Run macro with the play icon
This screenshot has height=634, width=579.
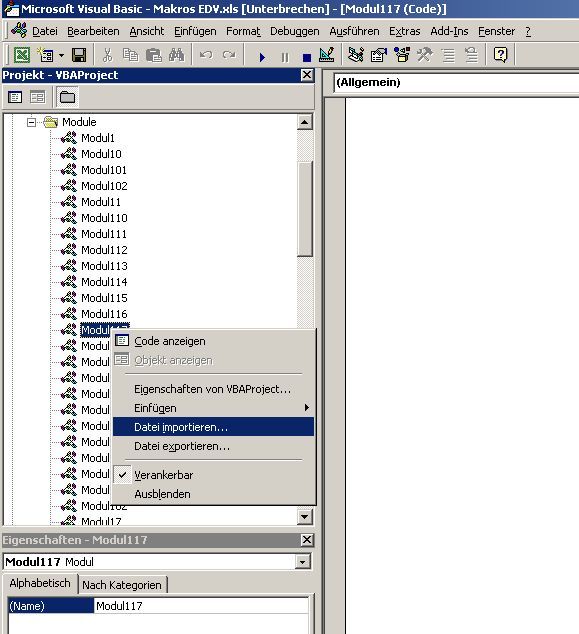262,57
